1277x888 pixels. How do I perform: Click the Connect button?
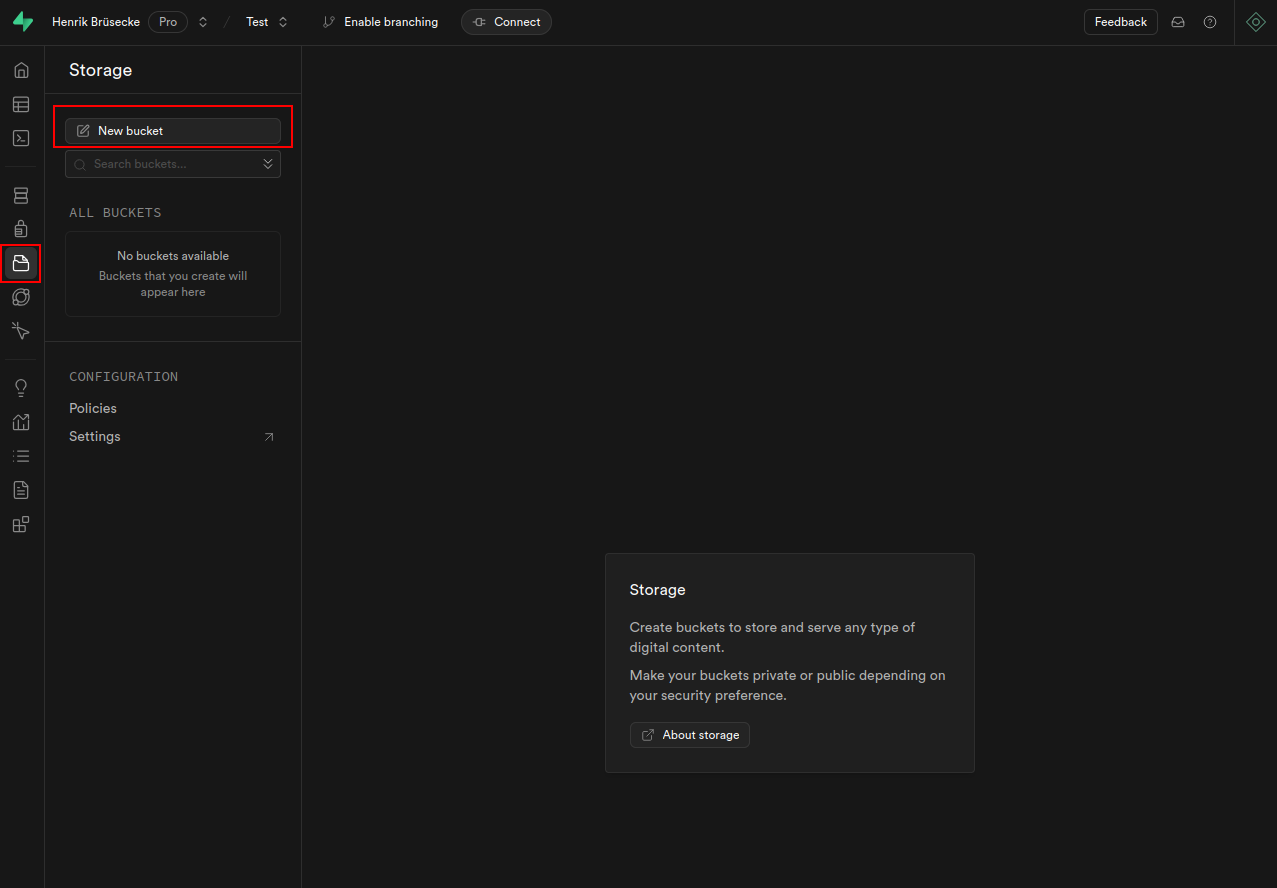pyautogui.click(x=506, y=22)
